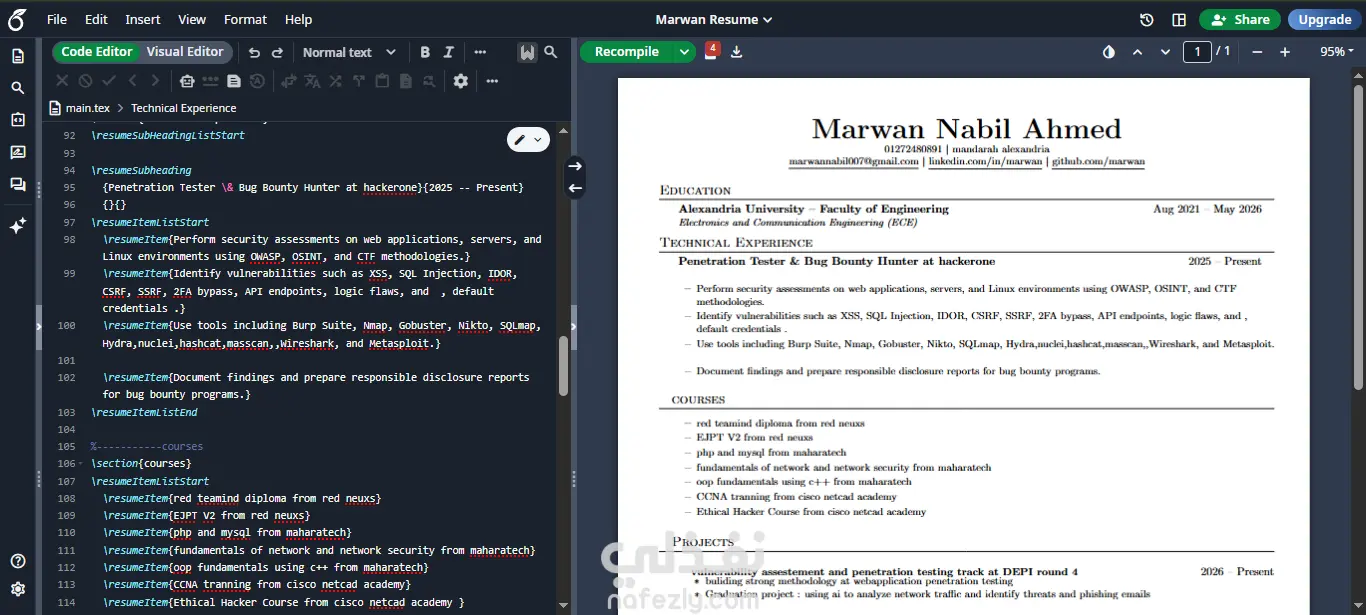The height and width of the screenshot is (615, 1366).
Task: Open the overflow dots in second toolbar row
Action: (x=492, y=81)
